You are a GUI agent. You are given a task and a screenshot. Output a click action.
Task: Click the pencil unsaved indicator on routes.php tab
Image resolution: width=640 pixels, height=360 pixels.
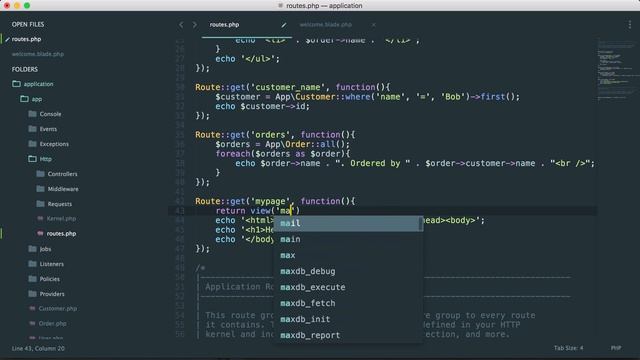pos(284,25)
